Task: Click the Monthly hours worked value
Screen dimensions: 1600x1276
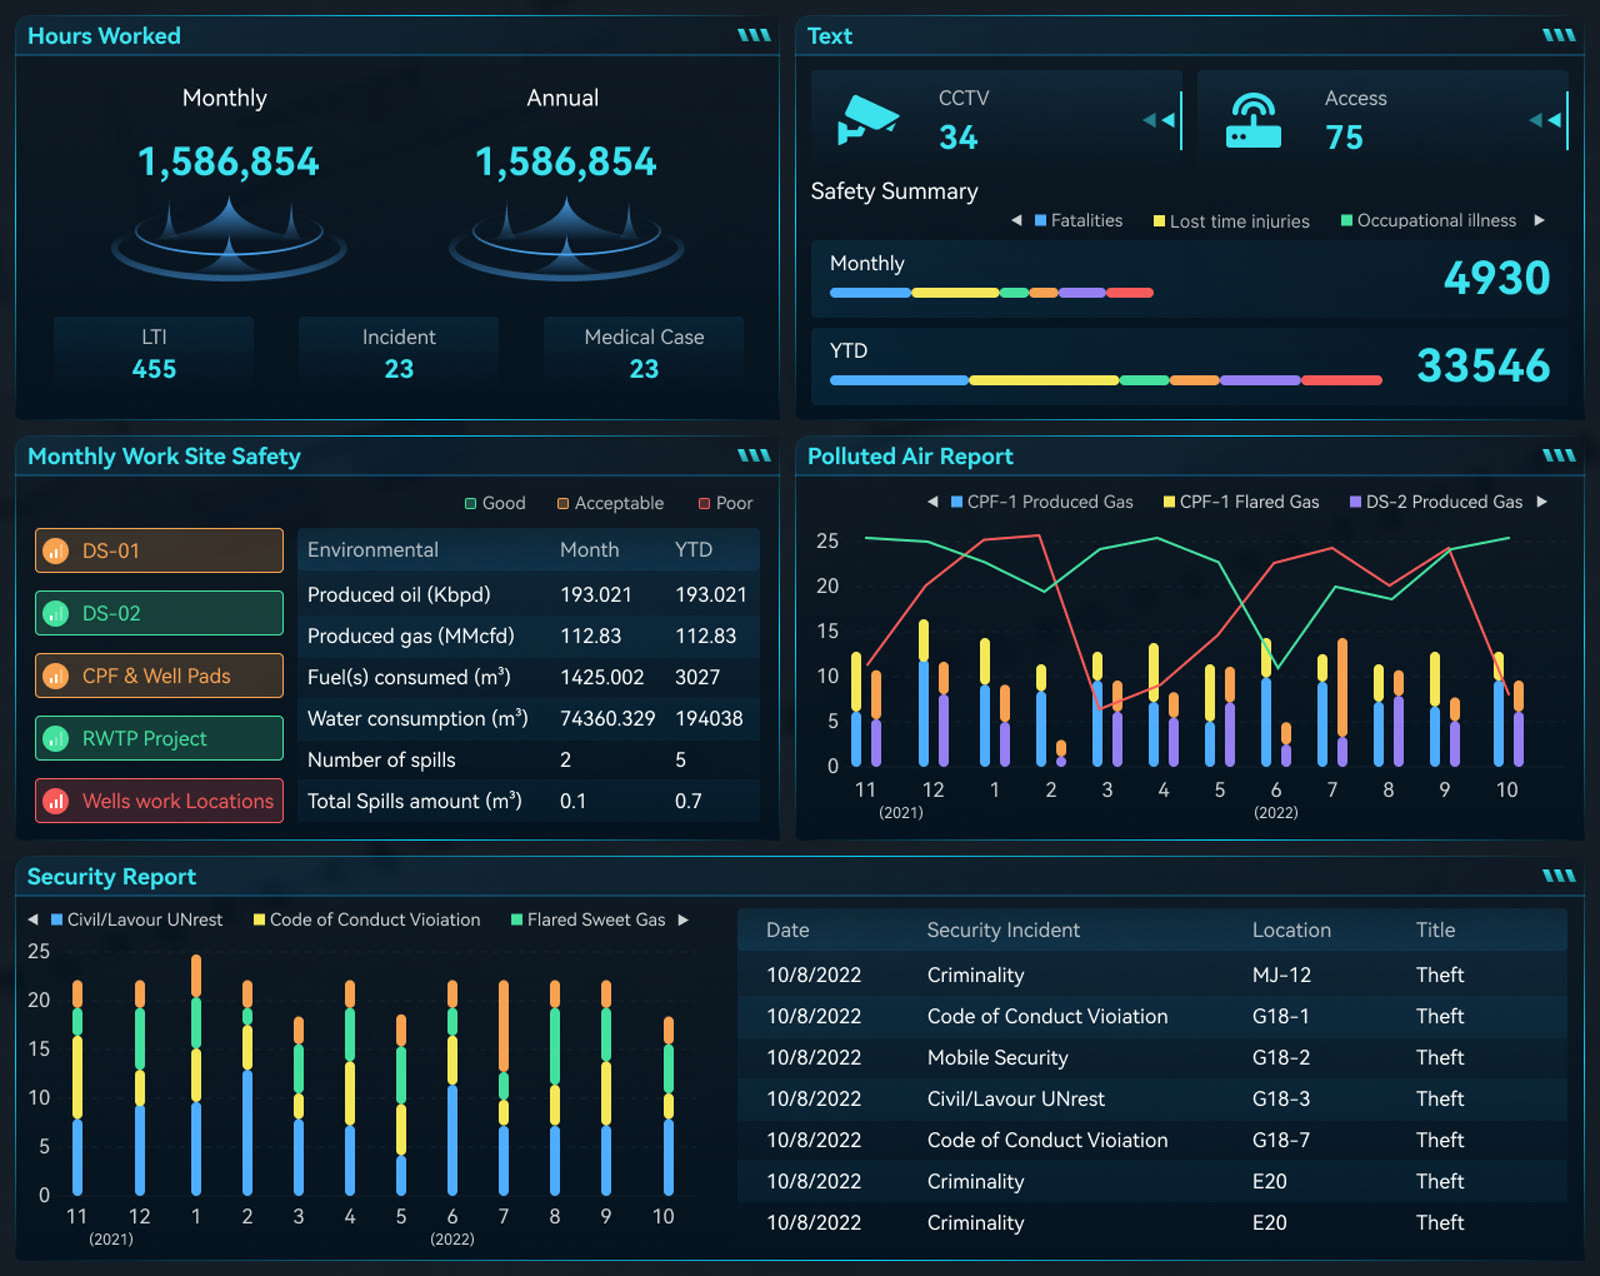Action: 228,162
